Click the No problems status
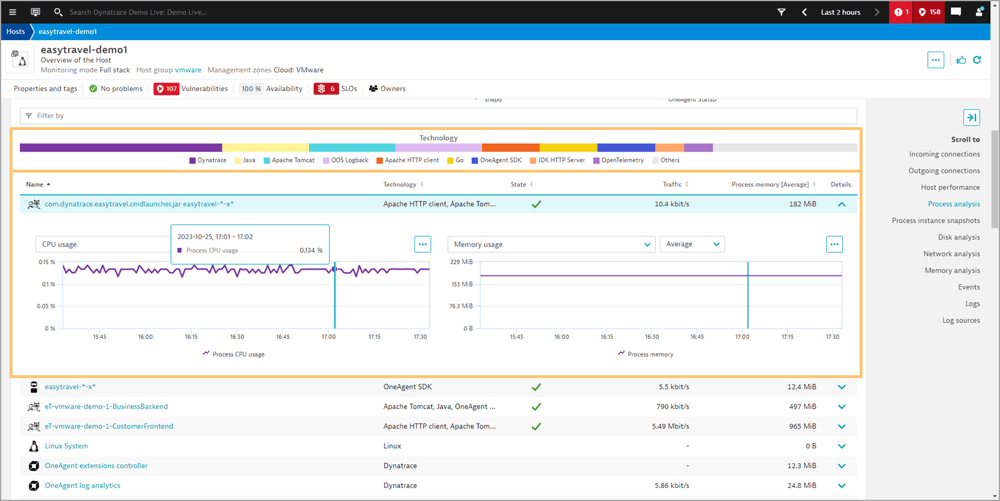This screenshot has height=501, width=1000. click(x=116, y=89)
